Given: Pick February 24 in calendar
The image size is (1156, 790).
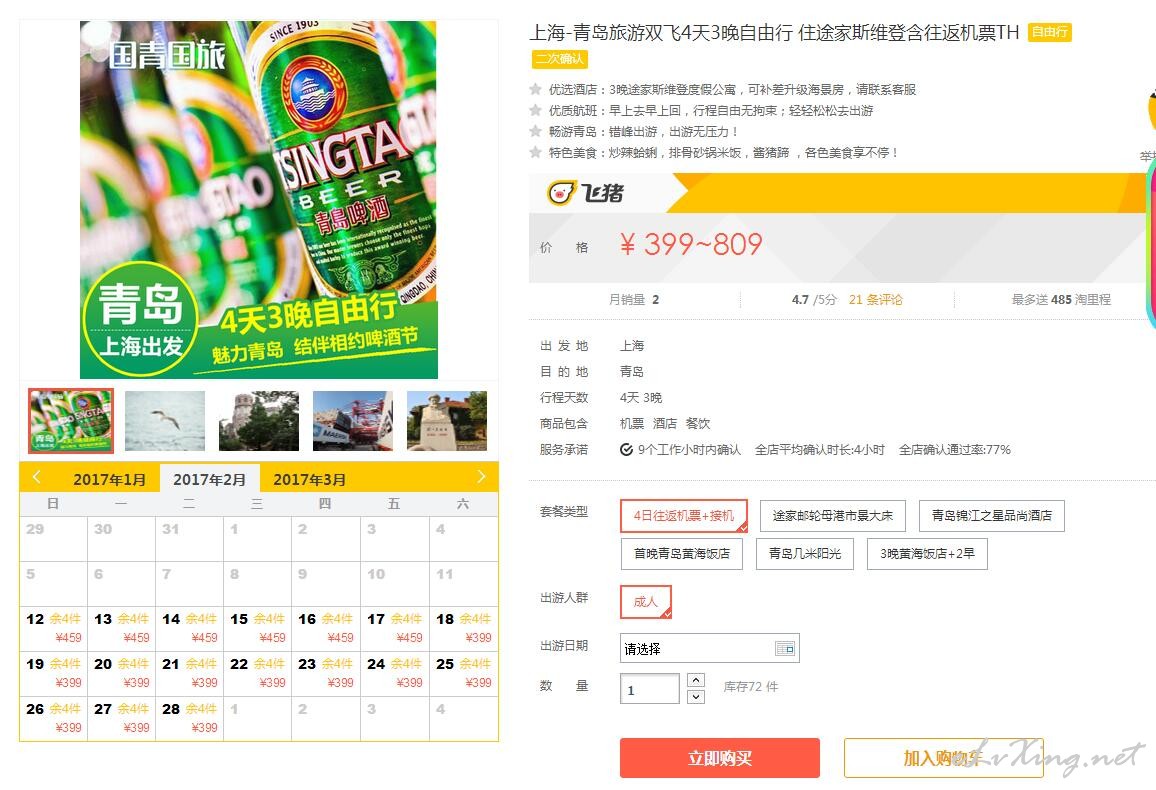Looking at the screenshot, I should point(394,674).
